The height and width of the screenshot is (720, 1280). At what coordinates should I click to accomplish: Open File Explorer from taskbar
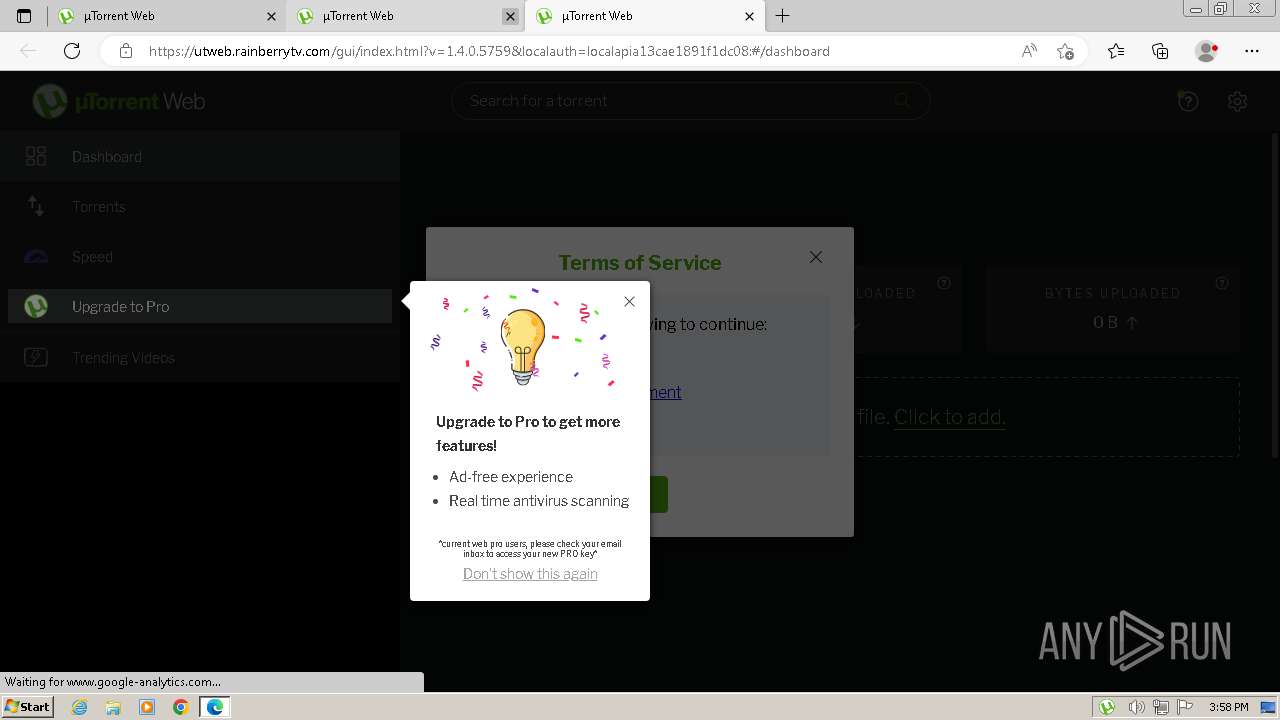point(113,707)
